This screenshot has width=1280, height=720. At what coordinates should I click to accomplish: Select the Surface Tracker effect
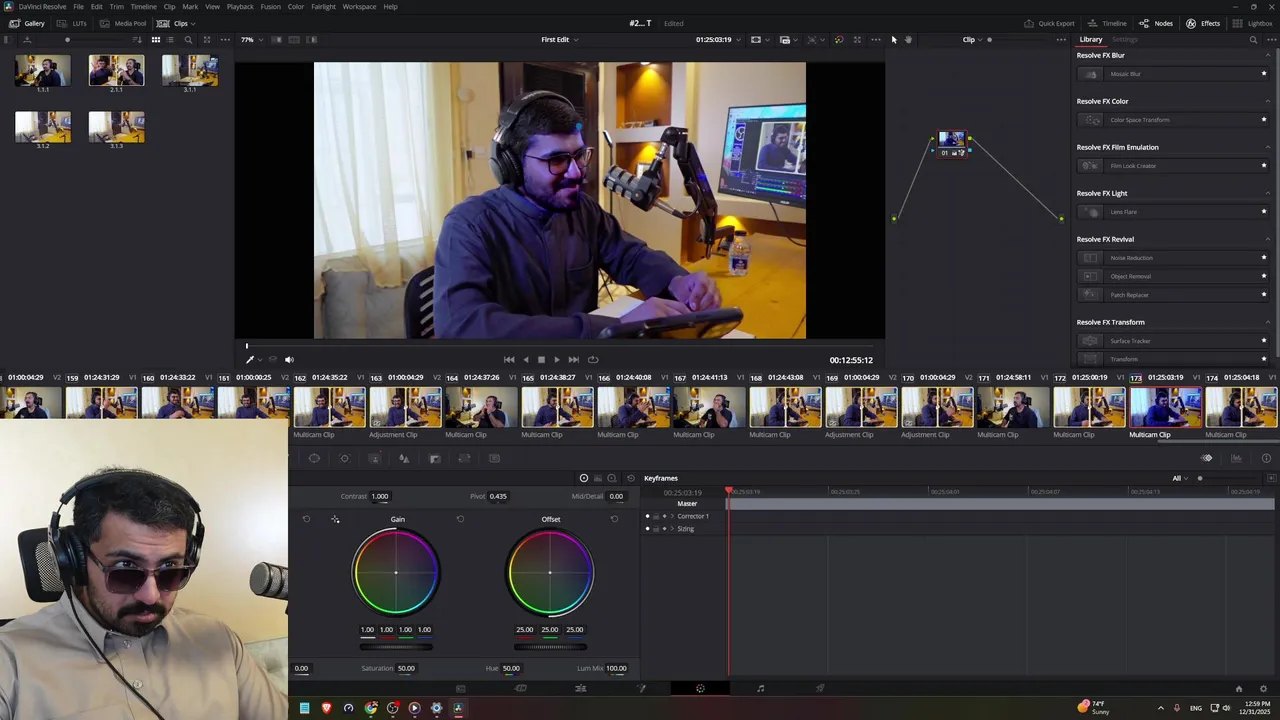click(1172, 341)
